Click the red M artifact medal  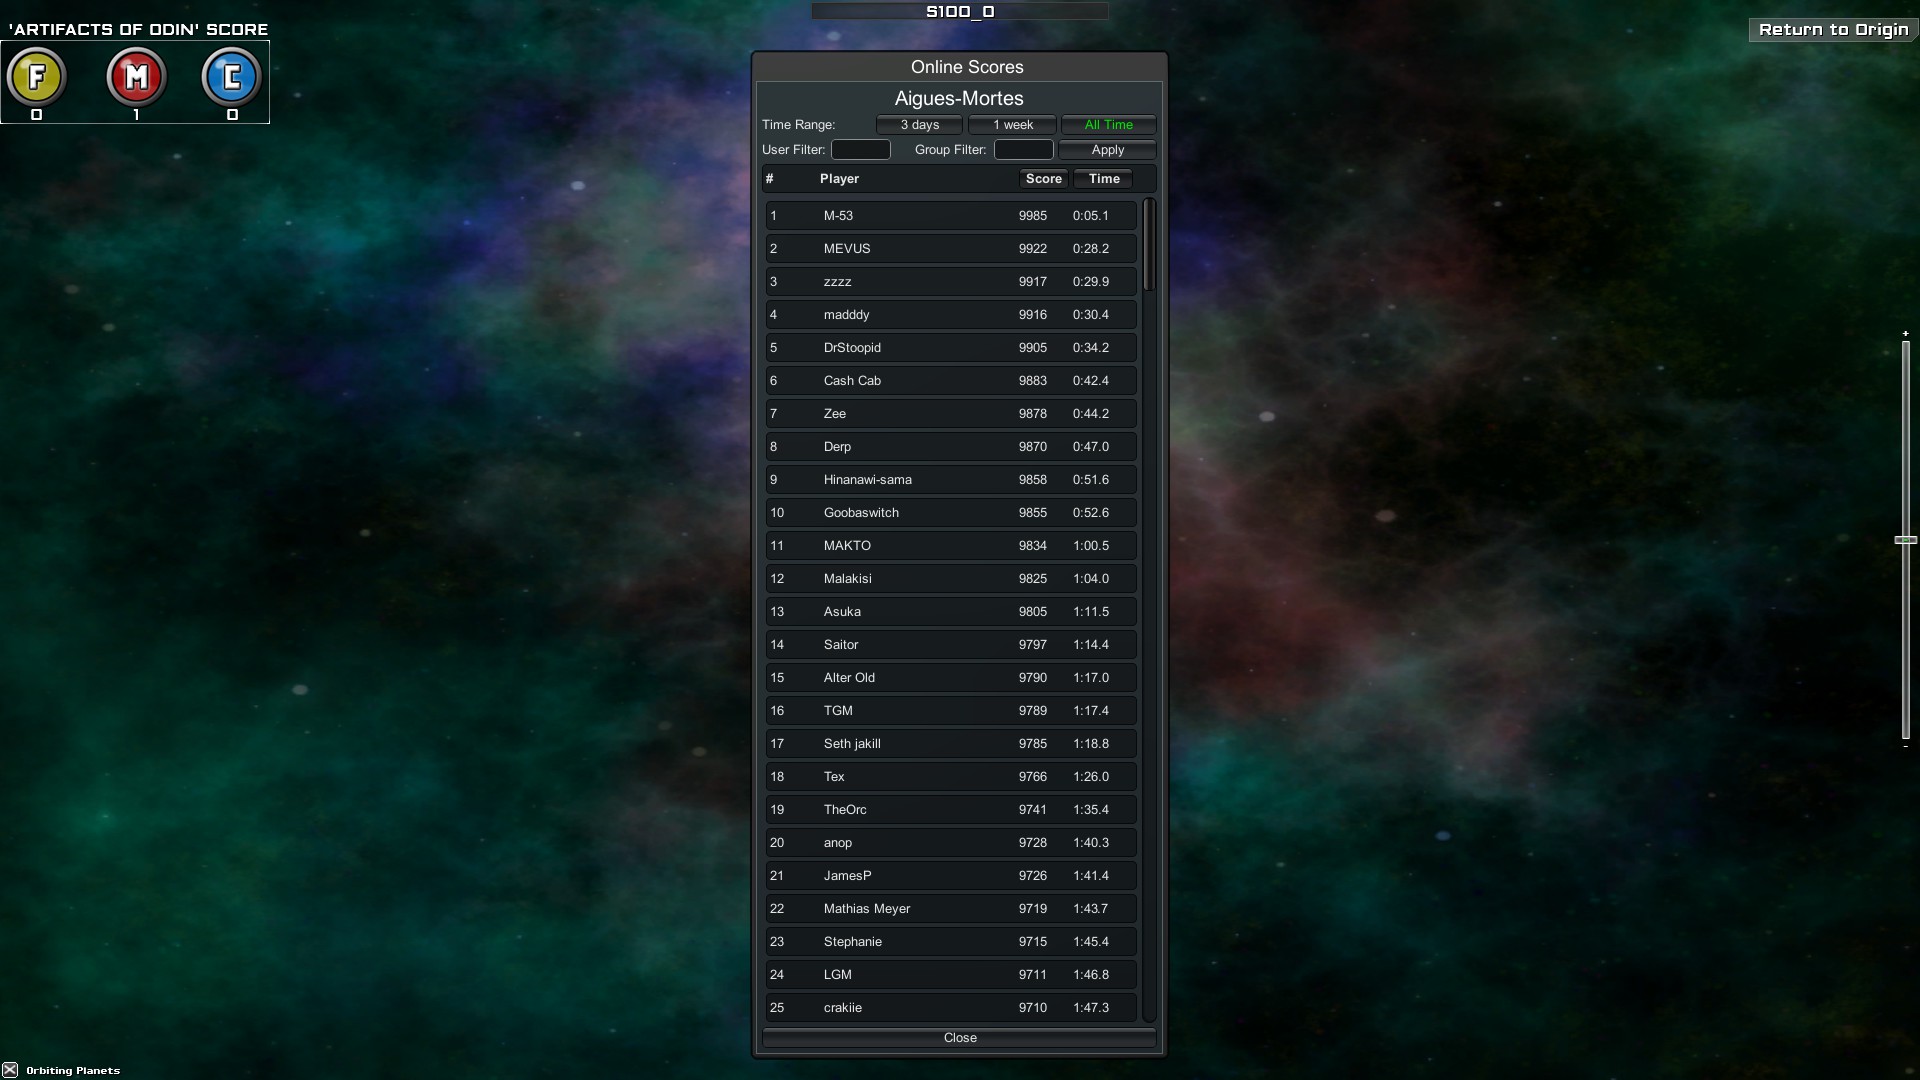(x=136, y=77)
